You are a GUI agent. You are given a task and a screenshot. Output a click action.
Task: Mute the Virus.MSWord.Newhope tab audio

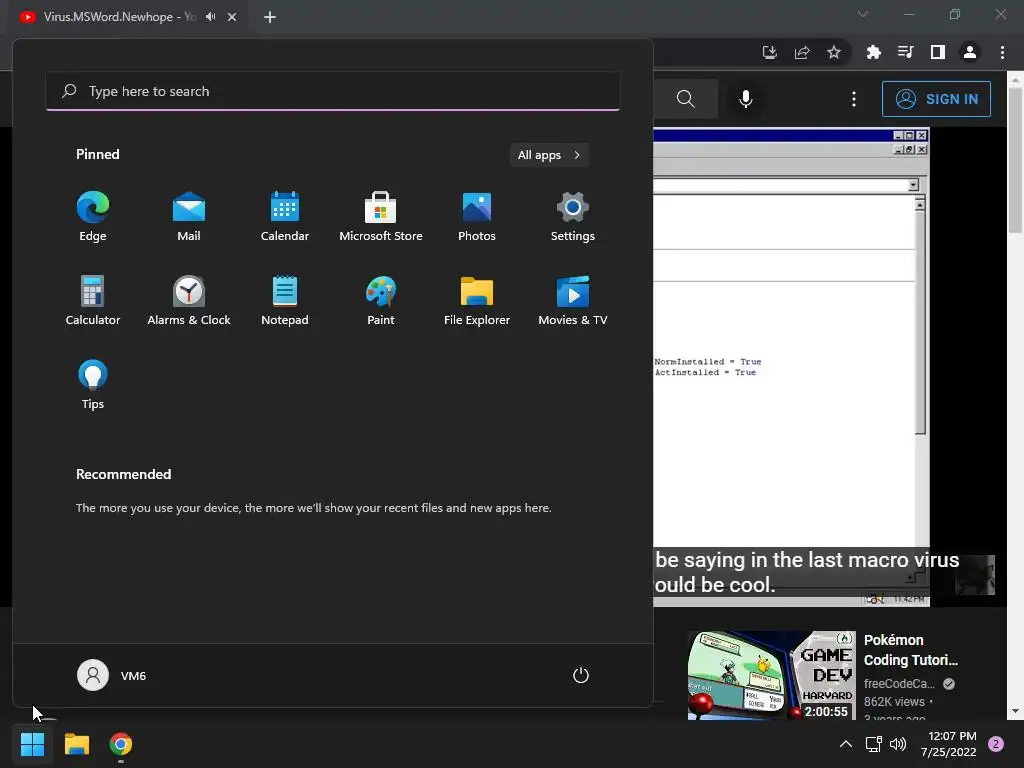(210, 16)
